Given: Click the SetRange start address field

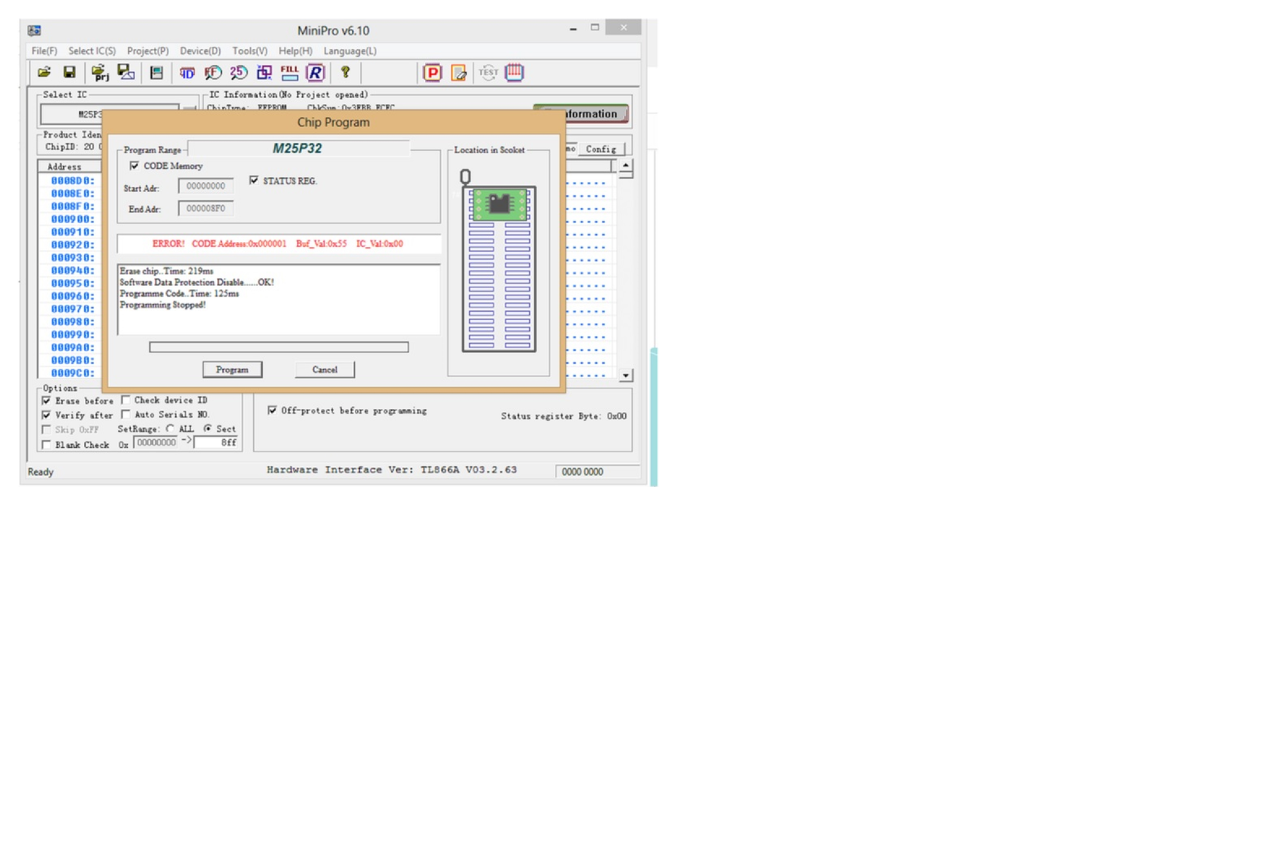Looking at the screenshot, I should tap(156, 442).
